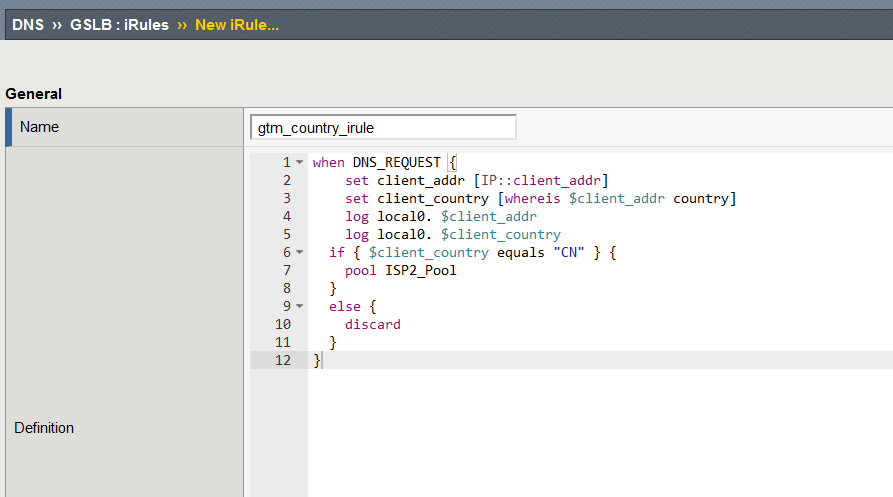Click the "CN" string in if condition
The height and width of the screenshot is (497, 893).
569,252
